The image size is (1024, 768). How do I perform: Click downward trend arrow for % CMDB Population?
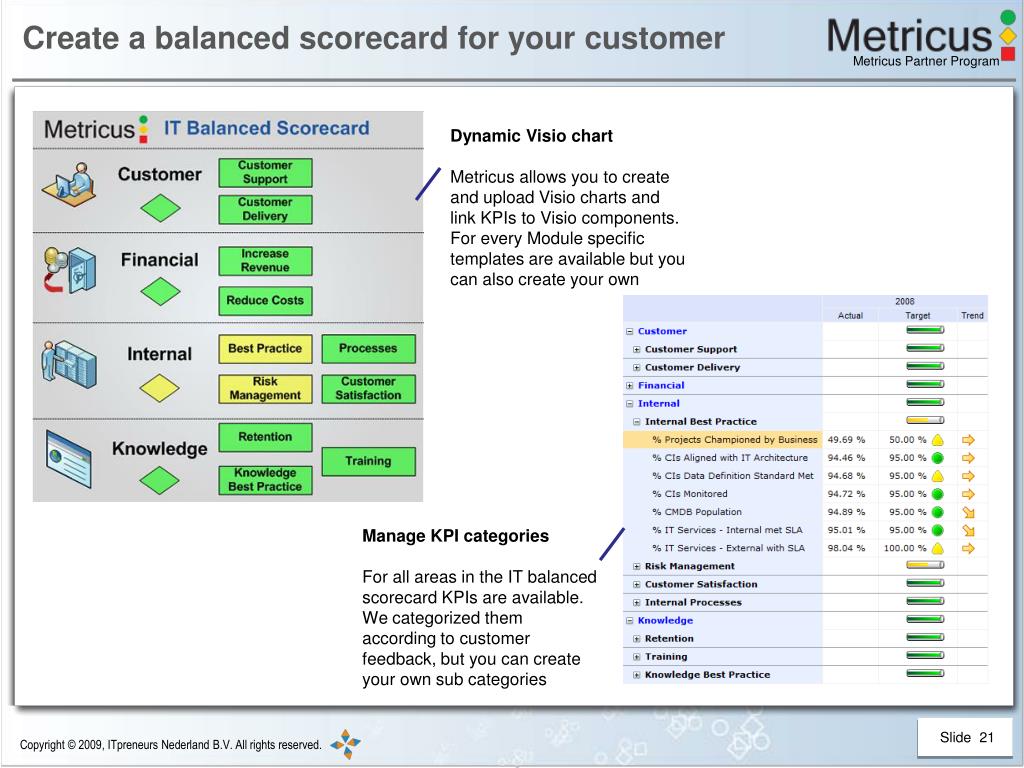[968, 513]
